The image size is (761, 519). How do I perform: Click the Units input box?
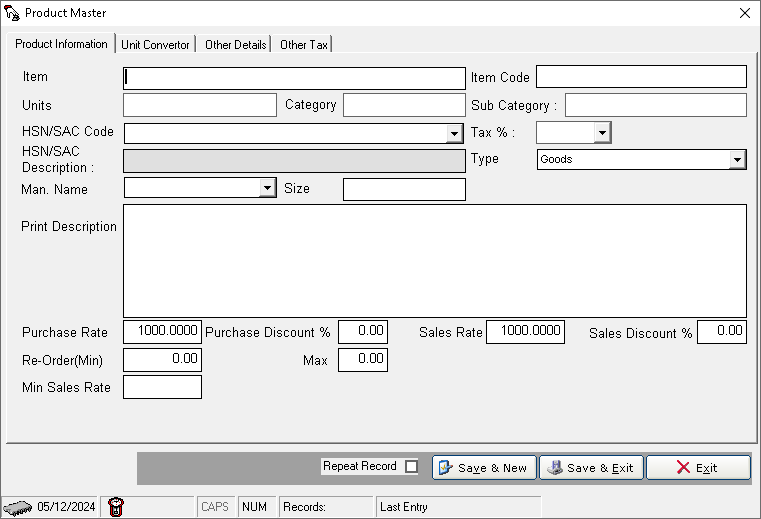(x=200, y=105)
